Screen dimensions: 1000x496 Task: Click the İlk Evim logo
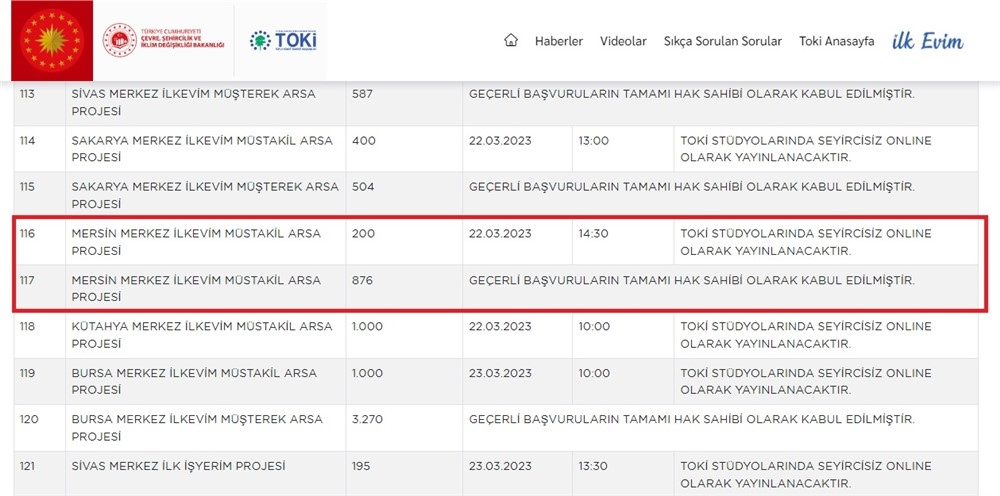(928, 41)
